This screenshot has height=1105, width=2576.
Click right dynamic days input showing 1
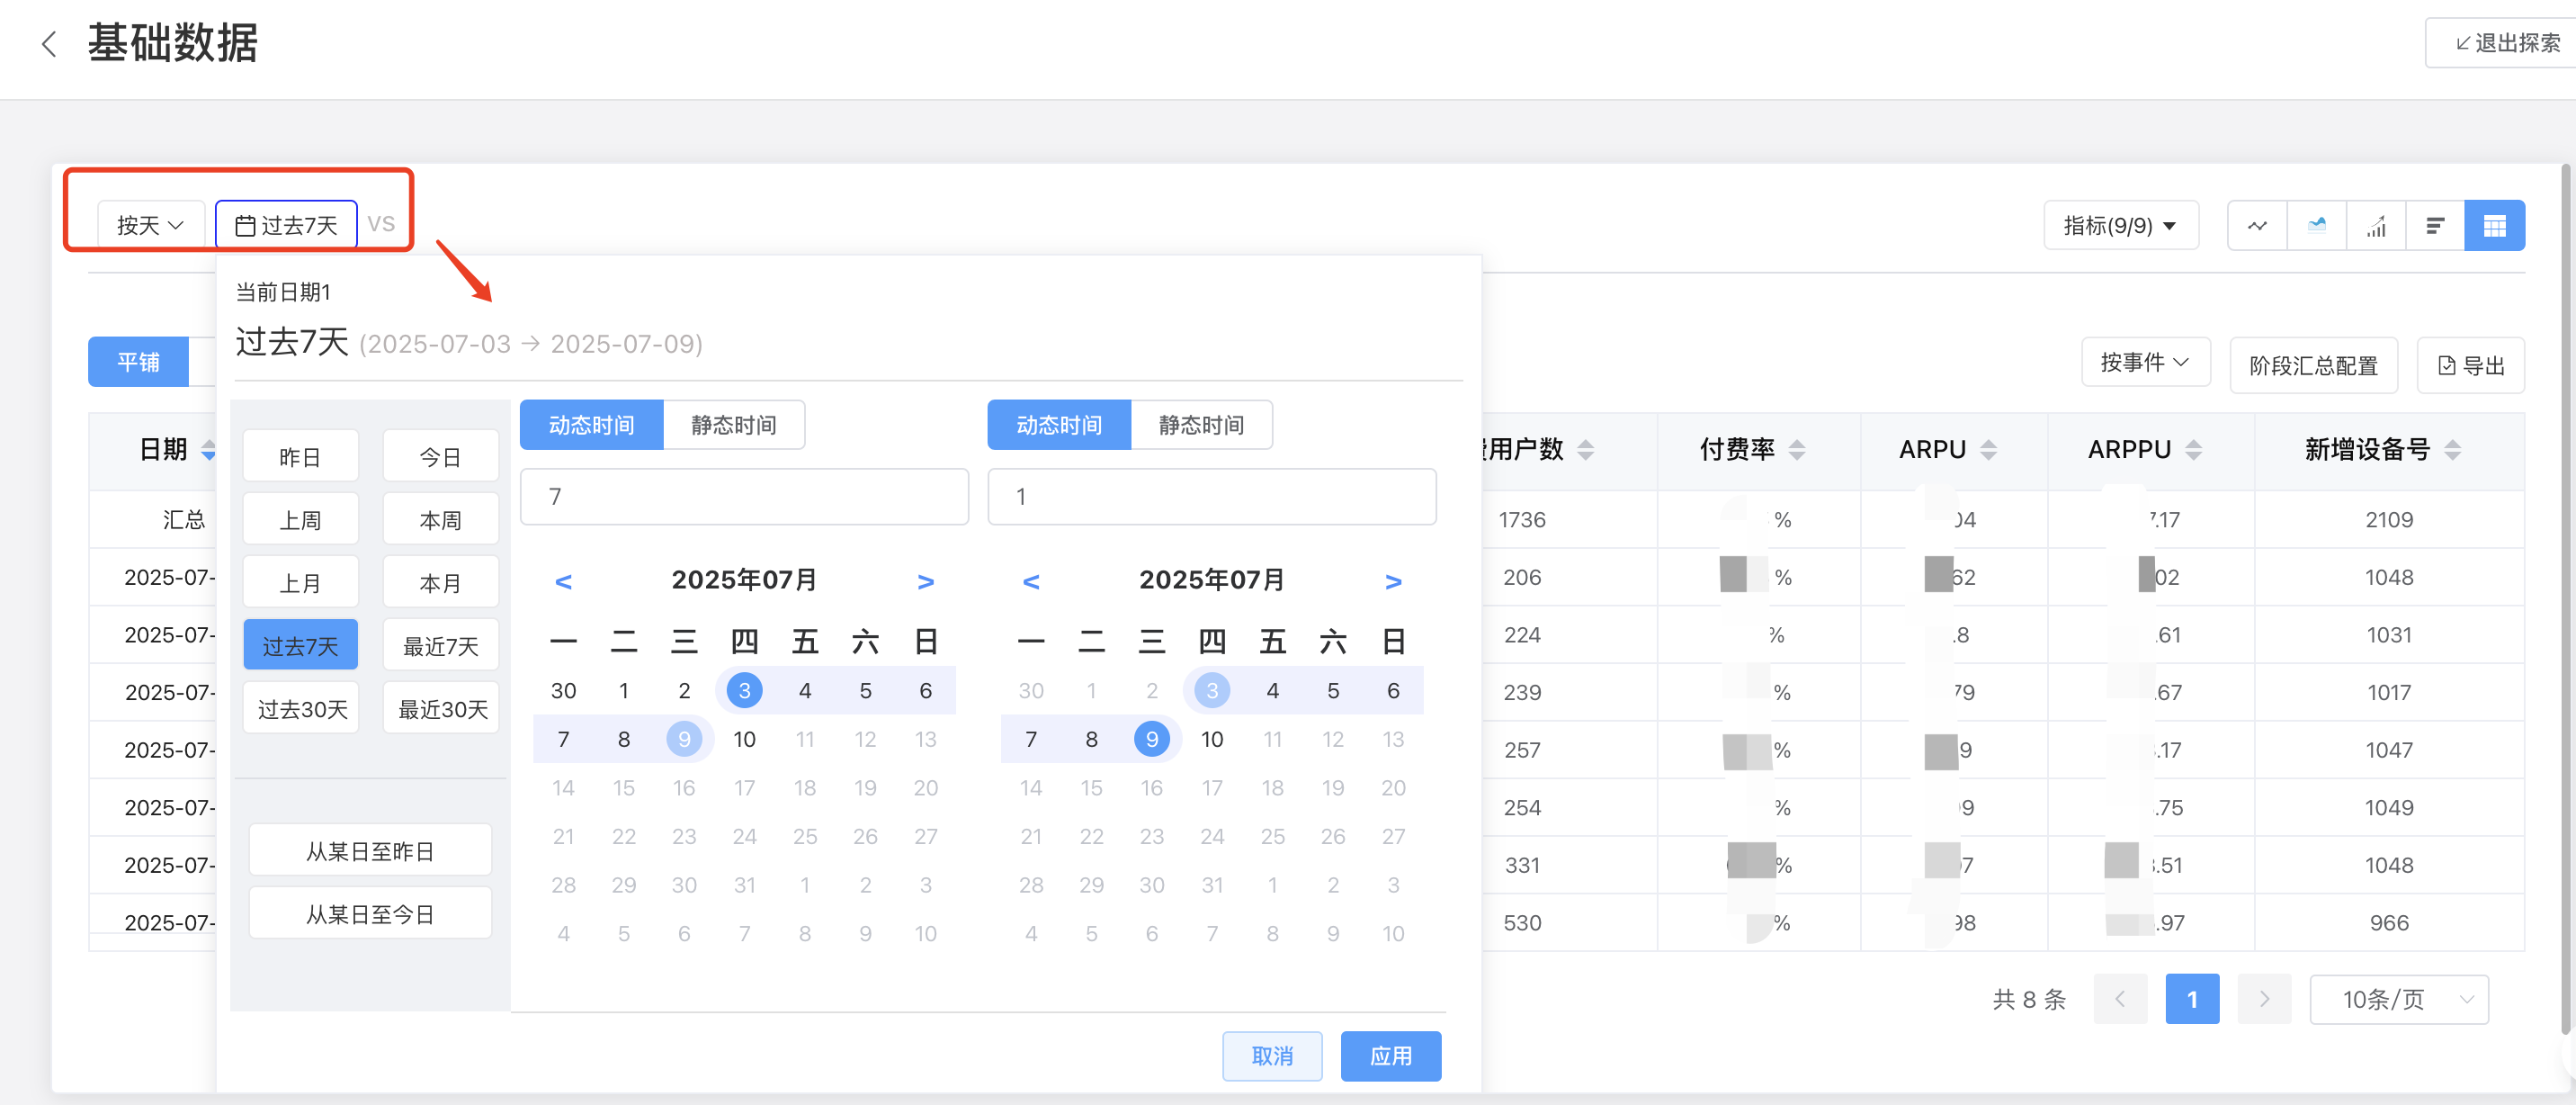tap(1212, 496)
